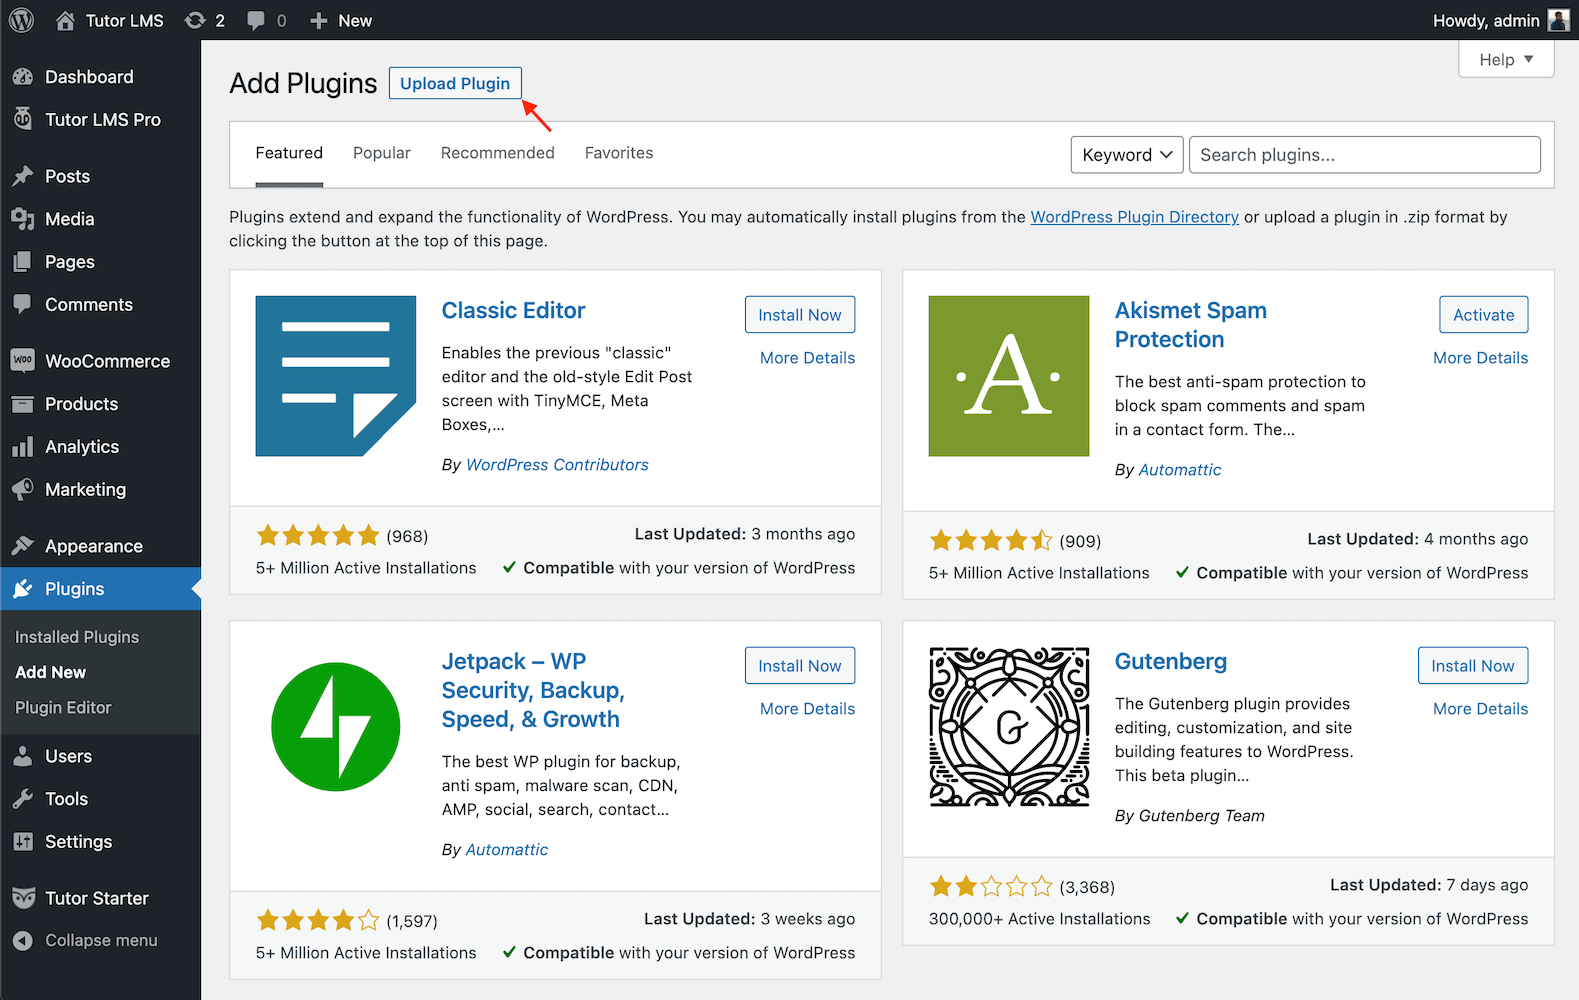
Task: Click the Collapse menu arrow icon
Action: click(23, 940)
